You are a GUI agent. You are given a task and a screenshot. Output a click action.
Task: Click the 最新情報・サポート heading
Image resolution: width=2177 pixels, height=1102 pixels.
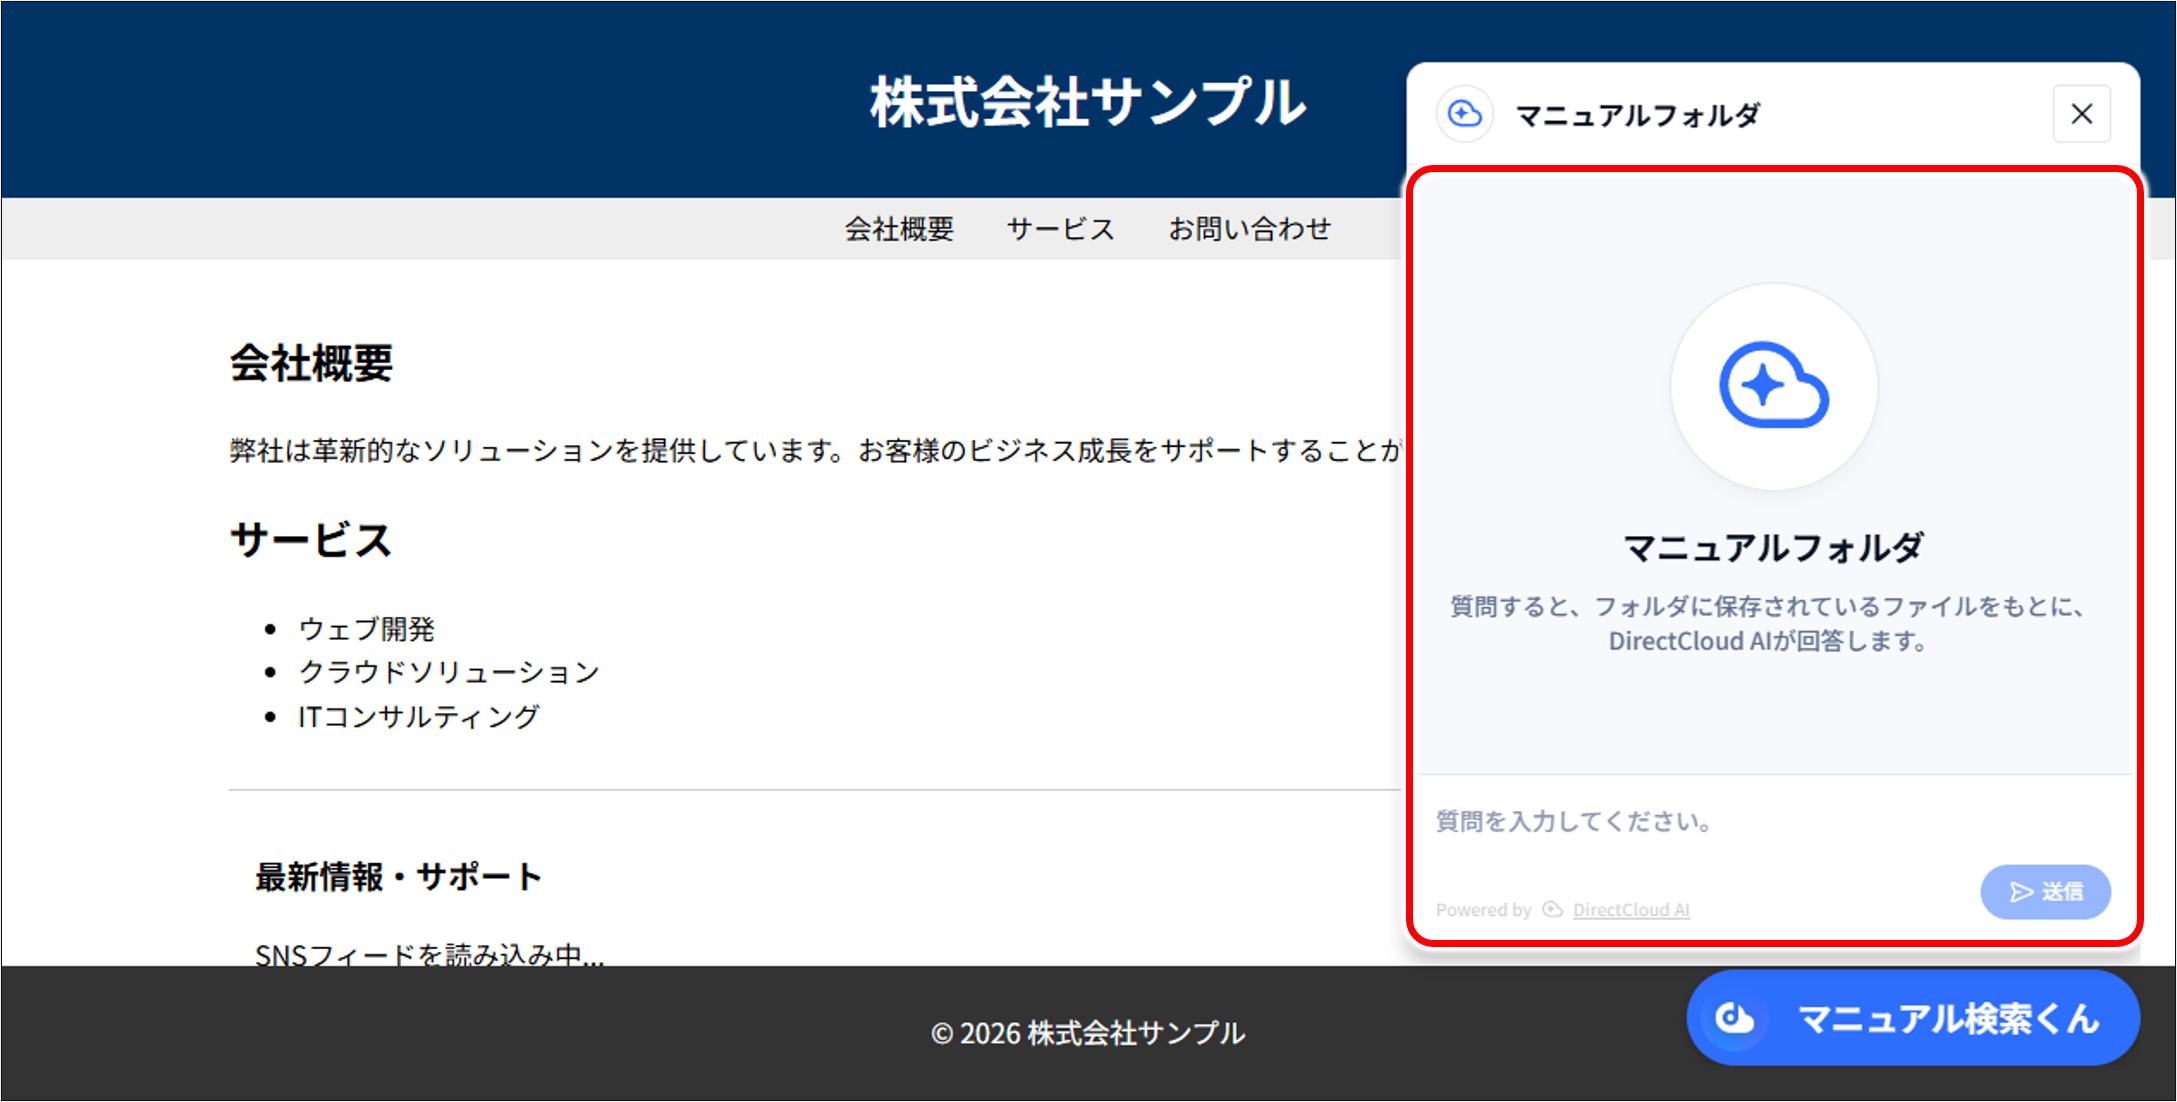point(398,877)
